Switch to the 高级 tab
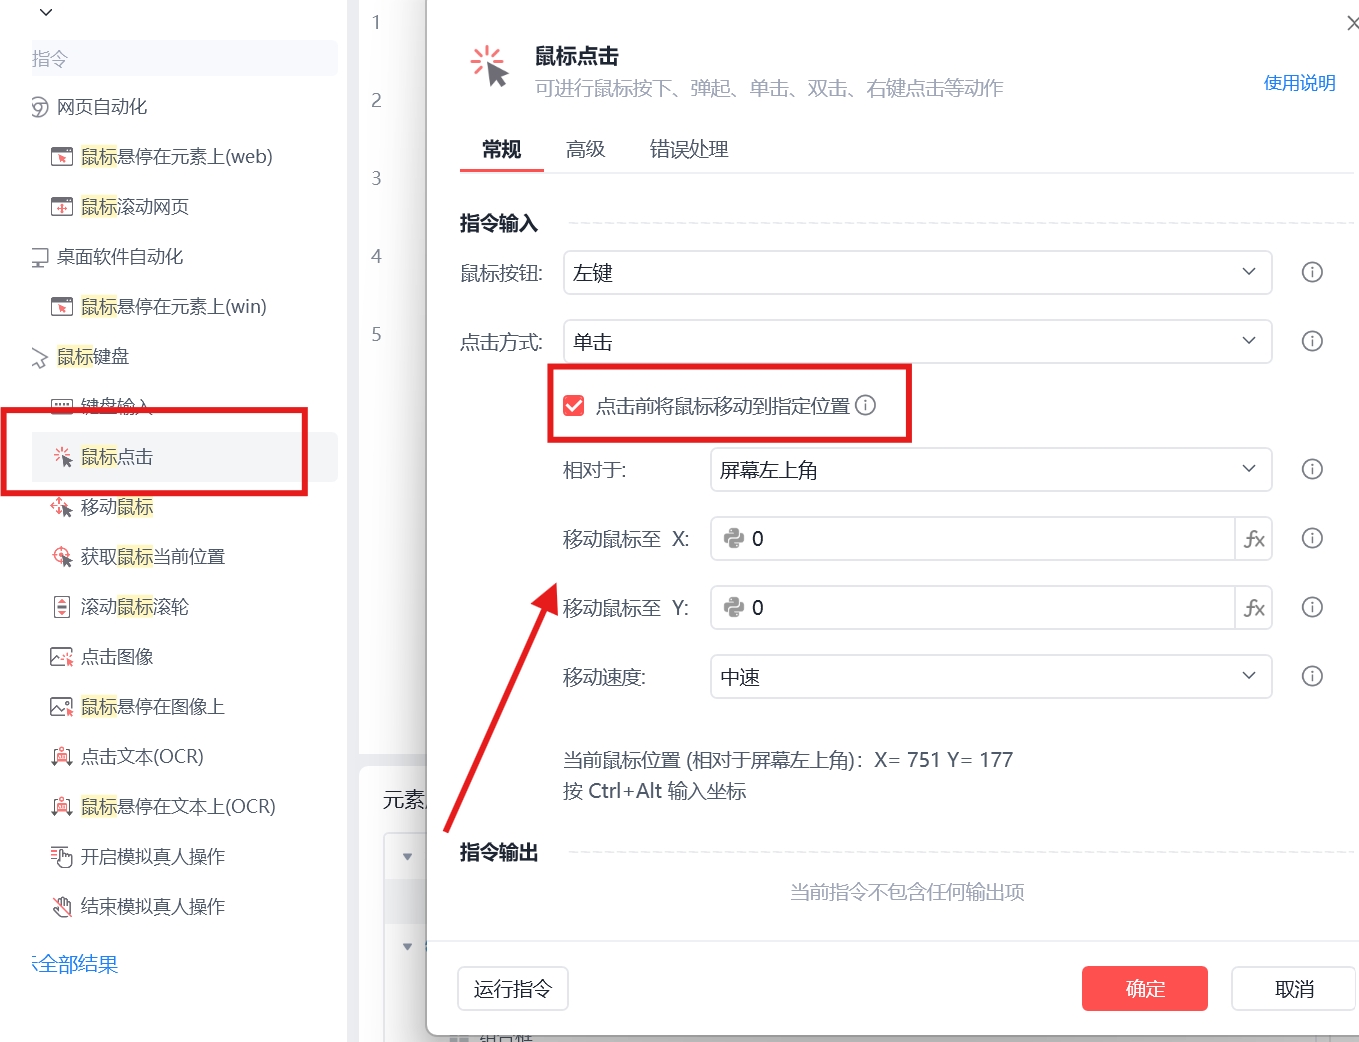Image resolution: width=1359 pixels, height=1042 pixels. point(585,150)
